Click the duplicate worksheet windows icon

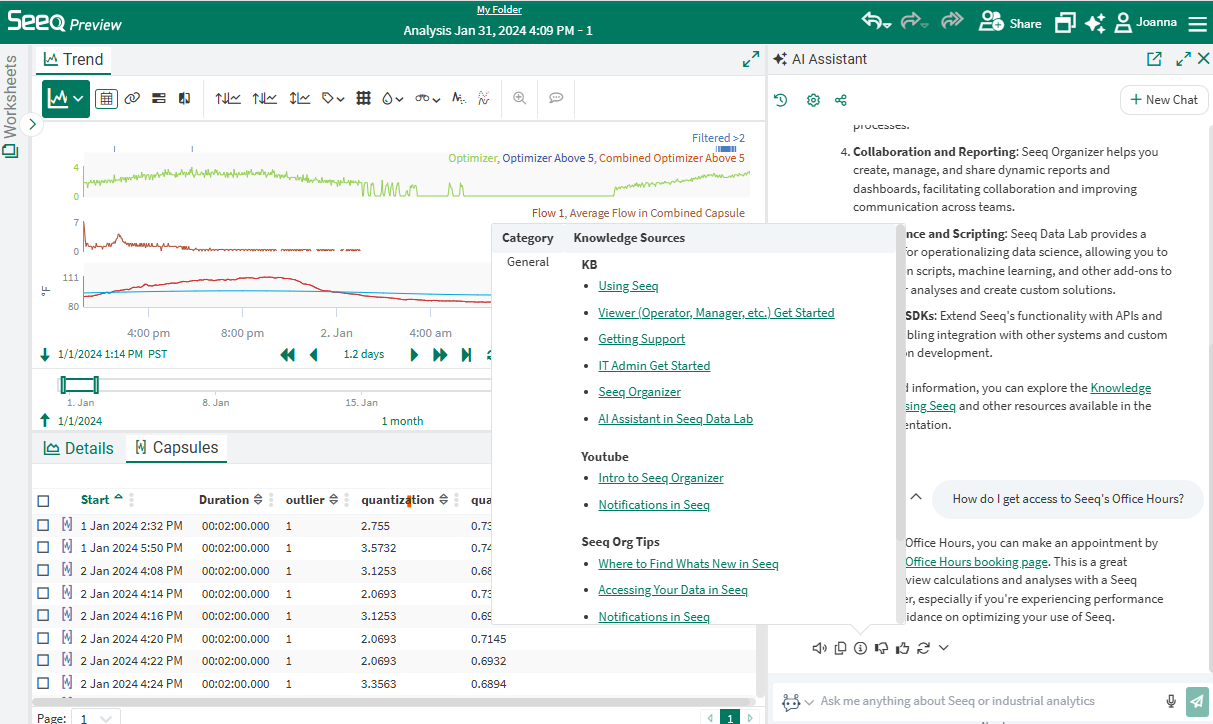point(1065,22)
